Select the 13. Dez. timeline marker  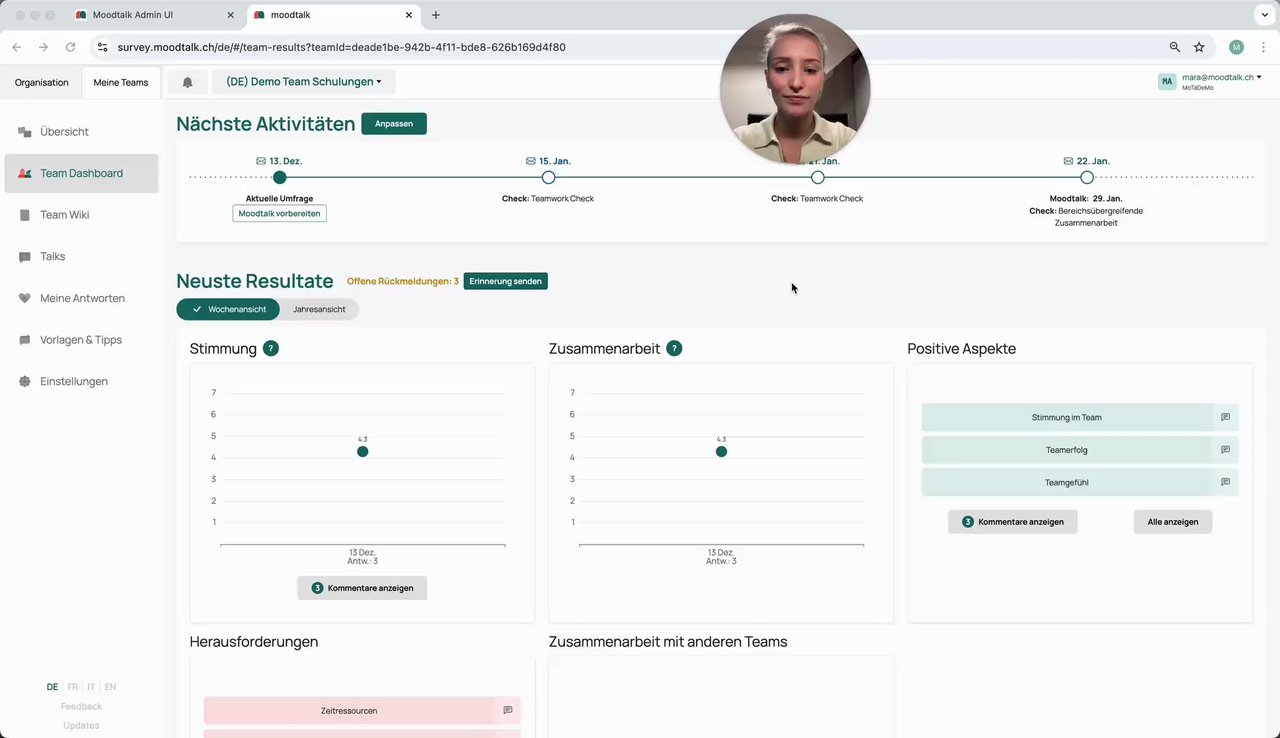(280, 177)
